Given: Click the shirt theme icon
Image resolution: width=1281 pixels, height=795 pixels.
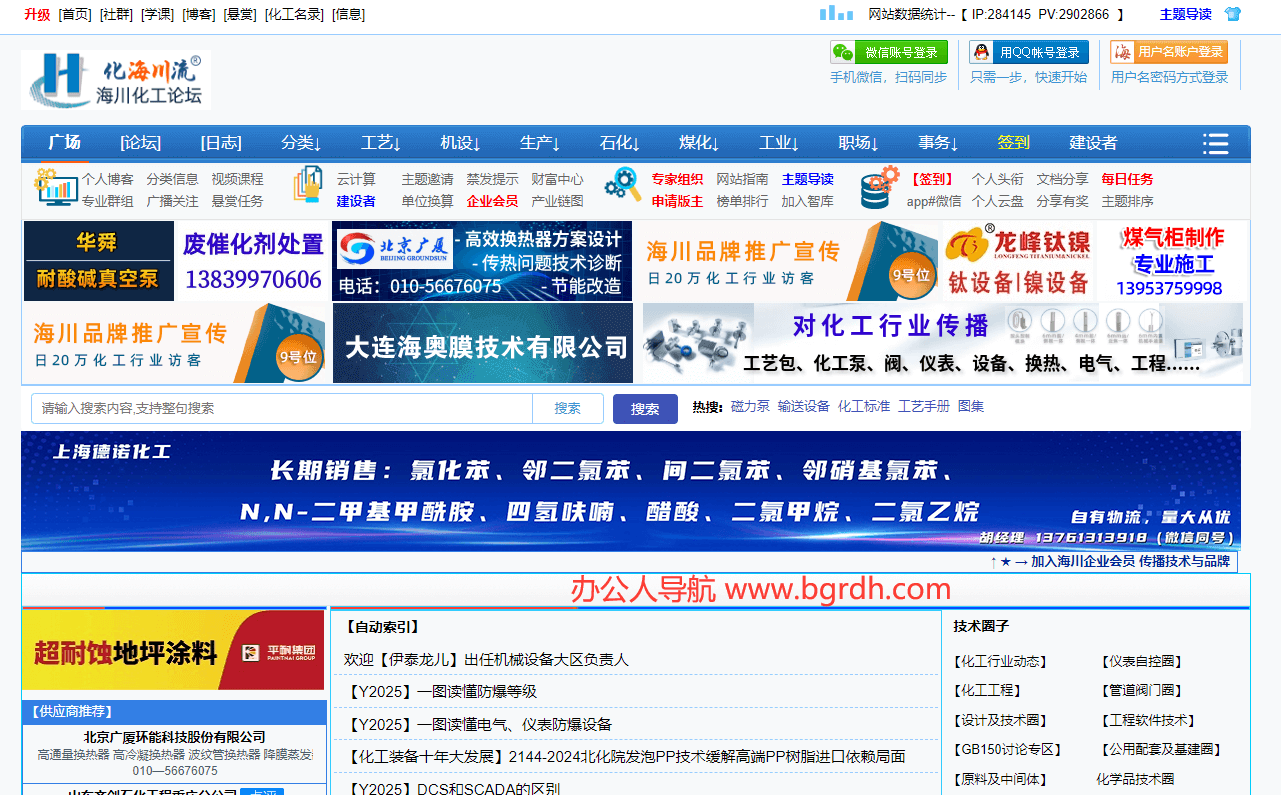Looking at the screenshot, I should tap(1233, 14).
